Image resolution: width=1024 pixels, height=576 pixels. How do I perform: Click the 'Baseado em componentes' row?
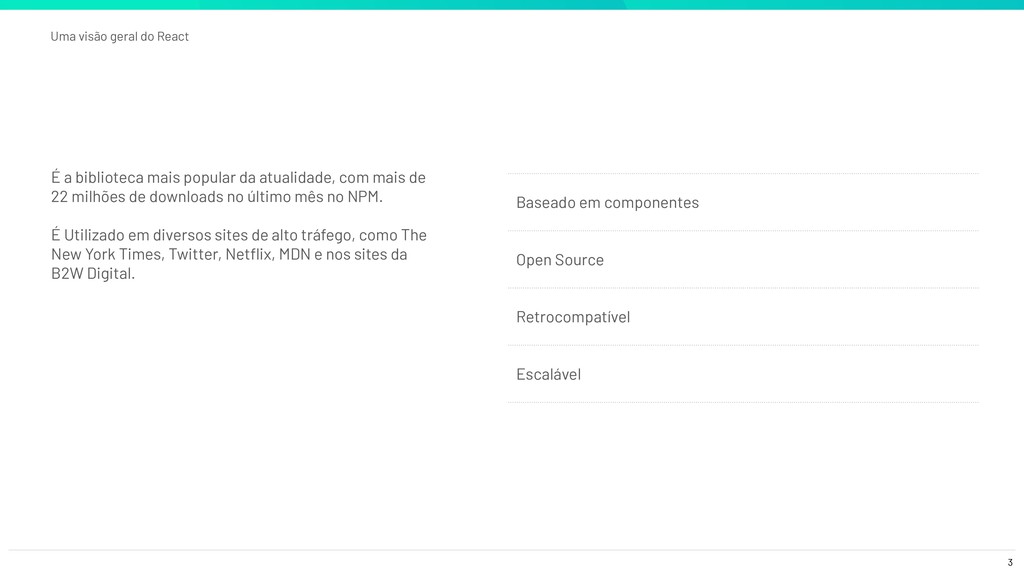click(743, 202)
